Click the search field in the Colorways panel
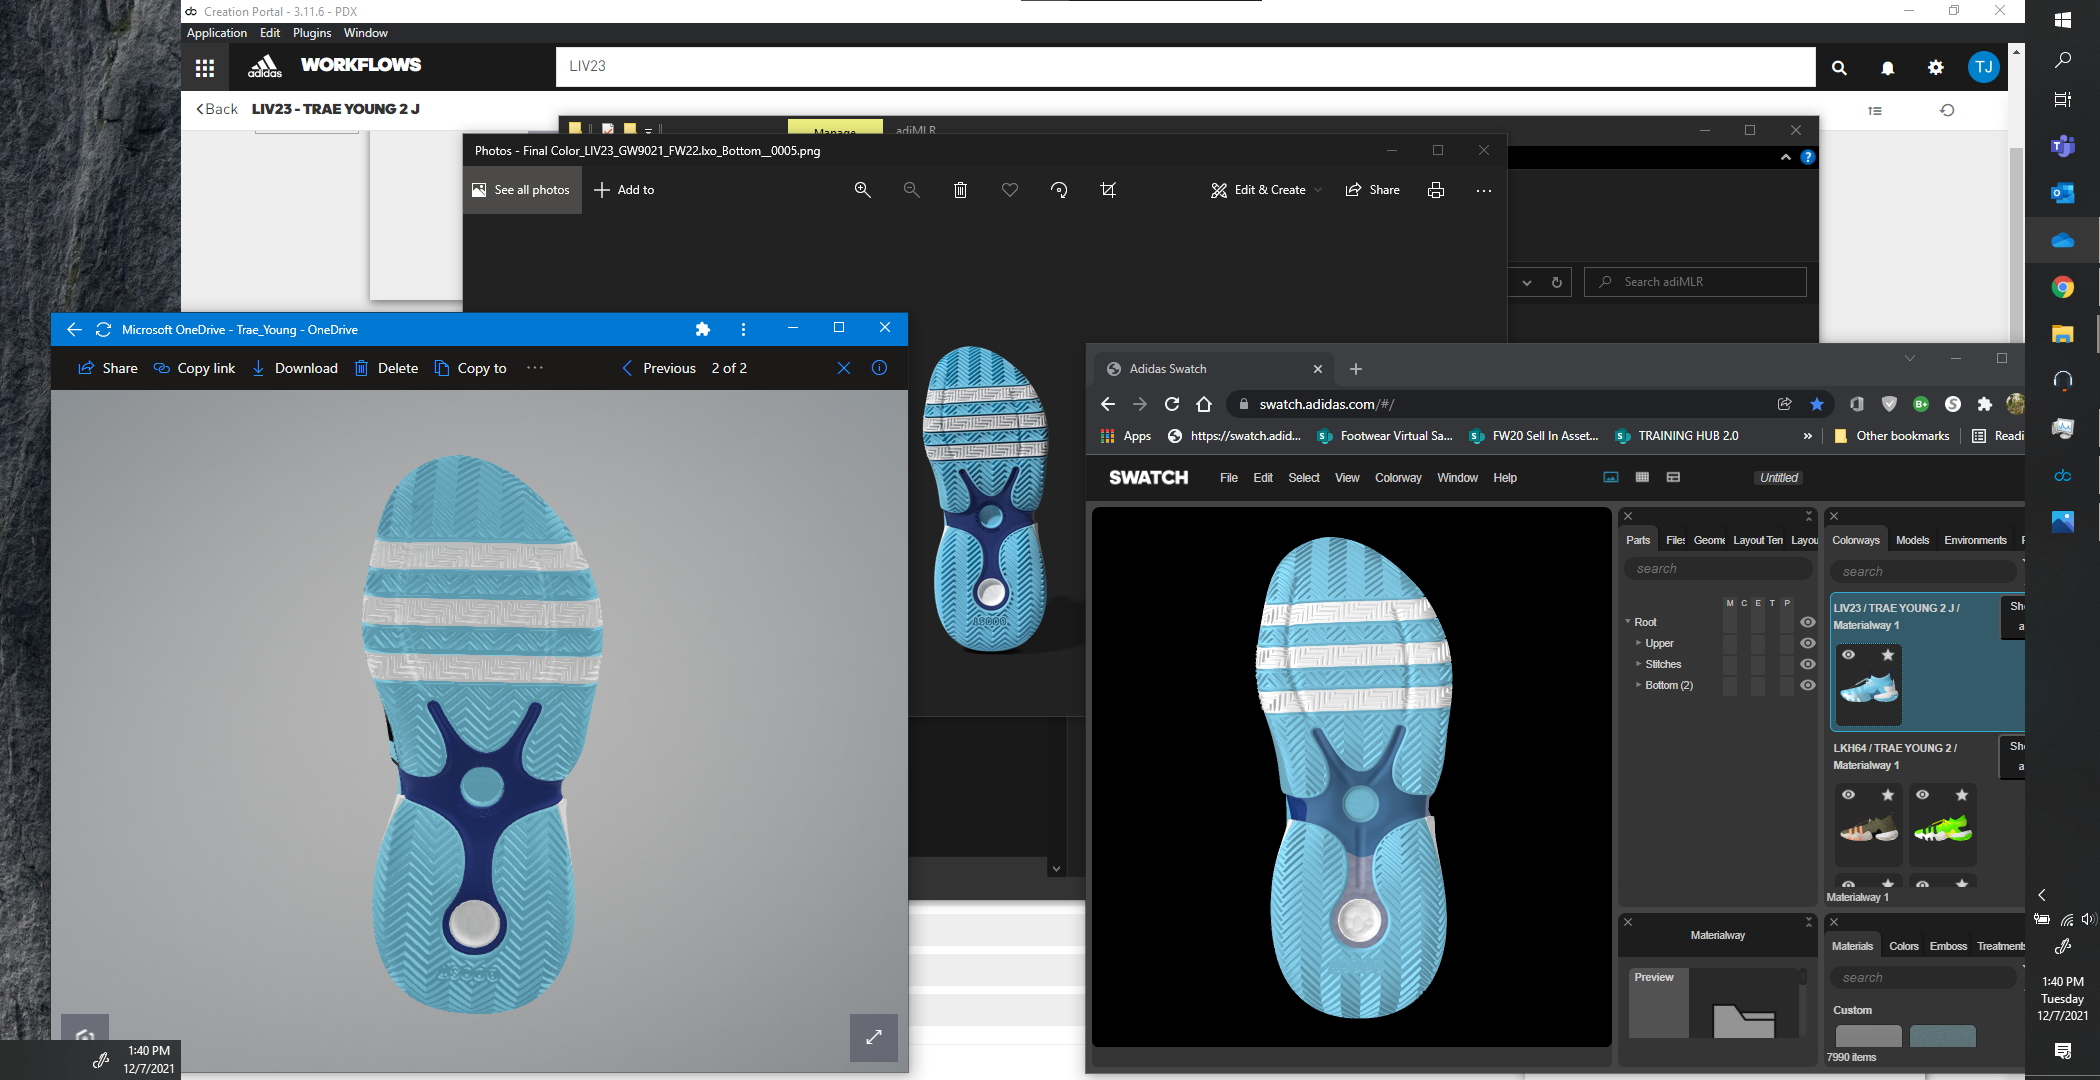Viewport: 2100px width, 1080px height. [1923, 570]
